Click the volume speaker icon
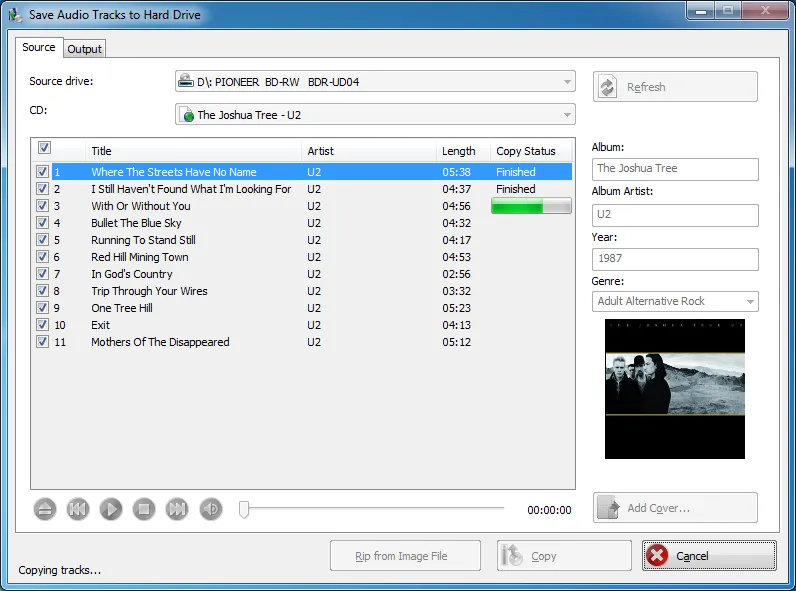The height and width of the screenshot is (591, 796). click(x=211, y=509)
